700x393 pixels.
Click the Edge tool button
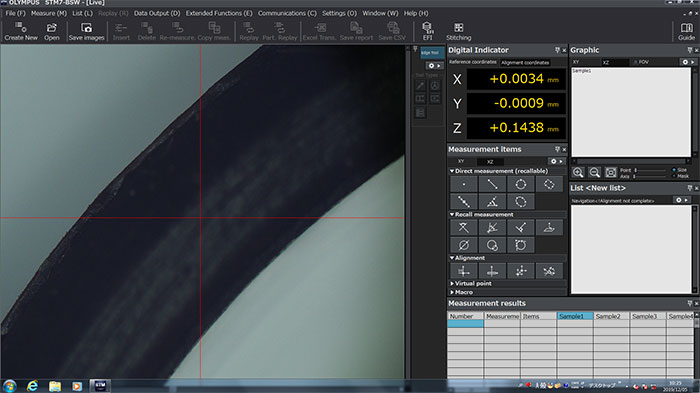click(x=432, y=53)
